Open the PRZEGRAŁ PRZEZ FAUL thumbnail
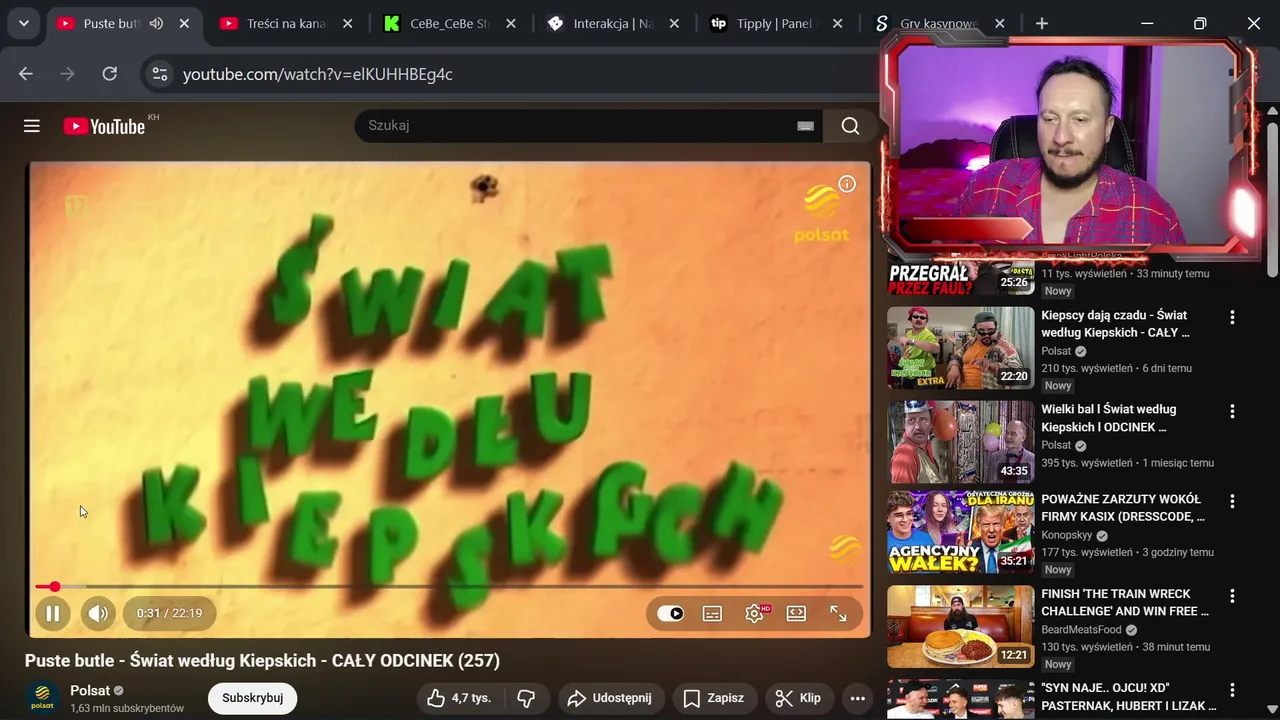The width and height of the screenshot is (1280, 720). point(960,279)
